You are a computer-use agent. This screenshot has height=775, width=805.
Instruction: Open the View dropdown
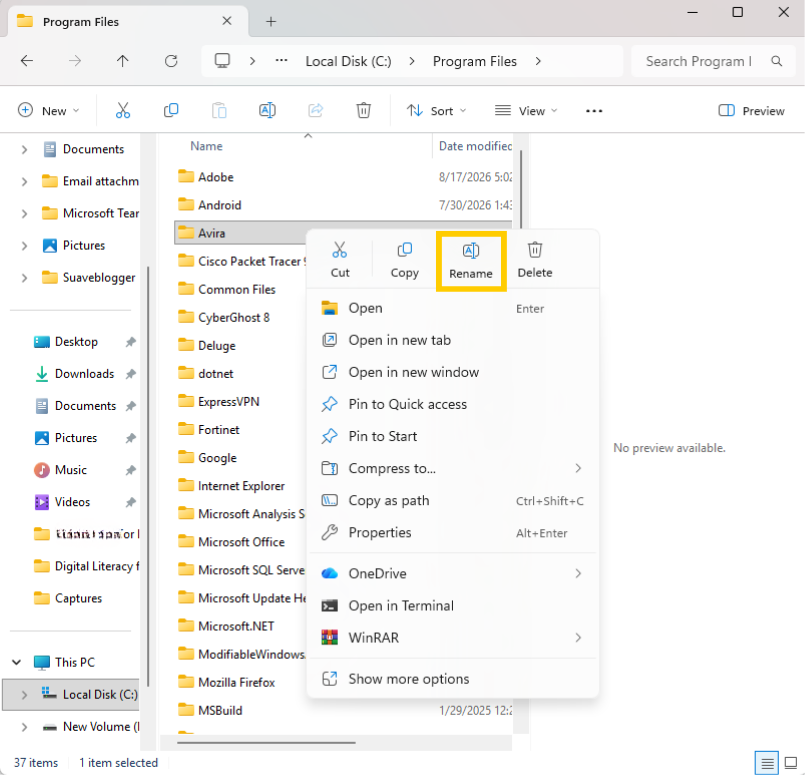tap(526, 111)
